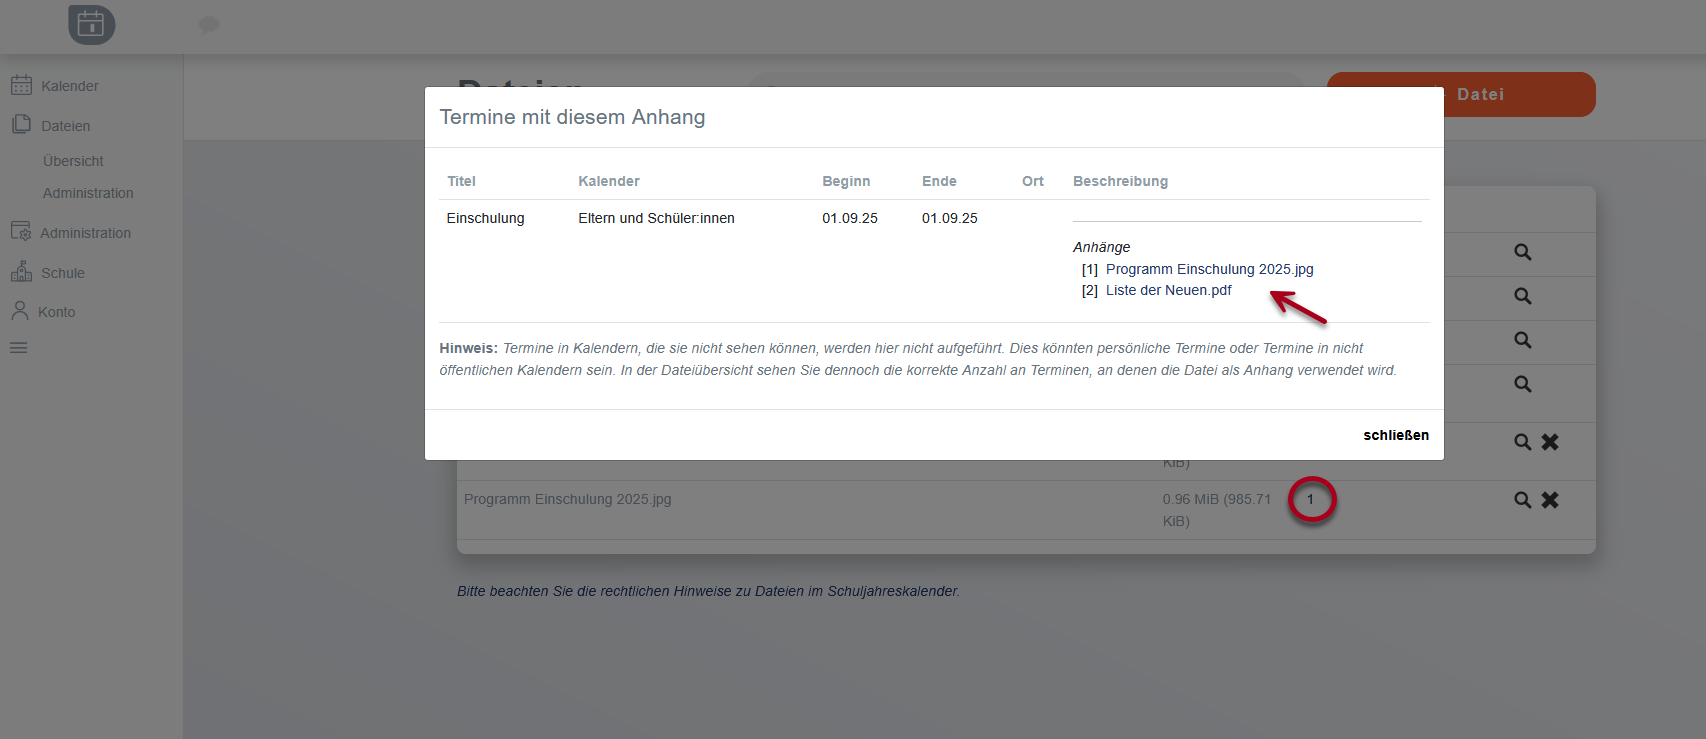
Task: Click the Konto person icon
Action: click(x=20, y=311)
